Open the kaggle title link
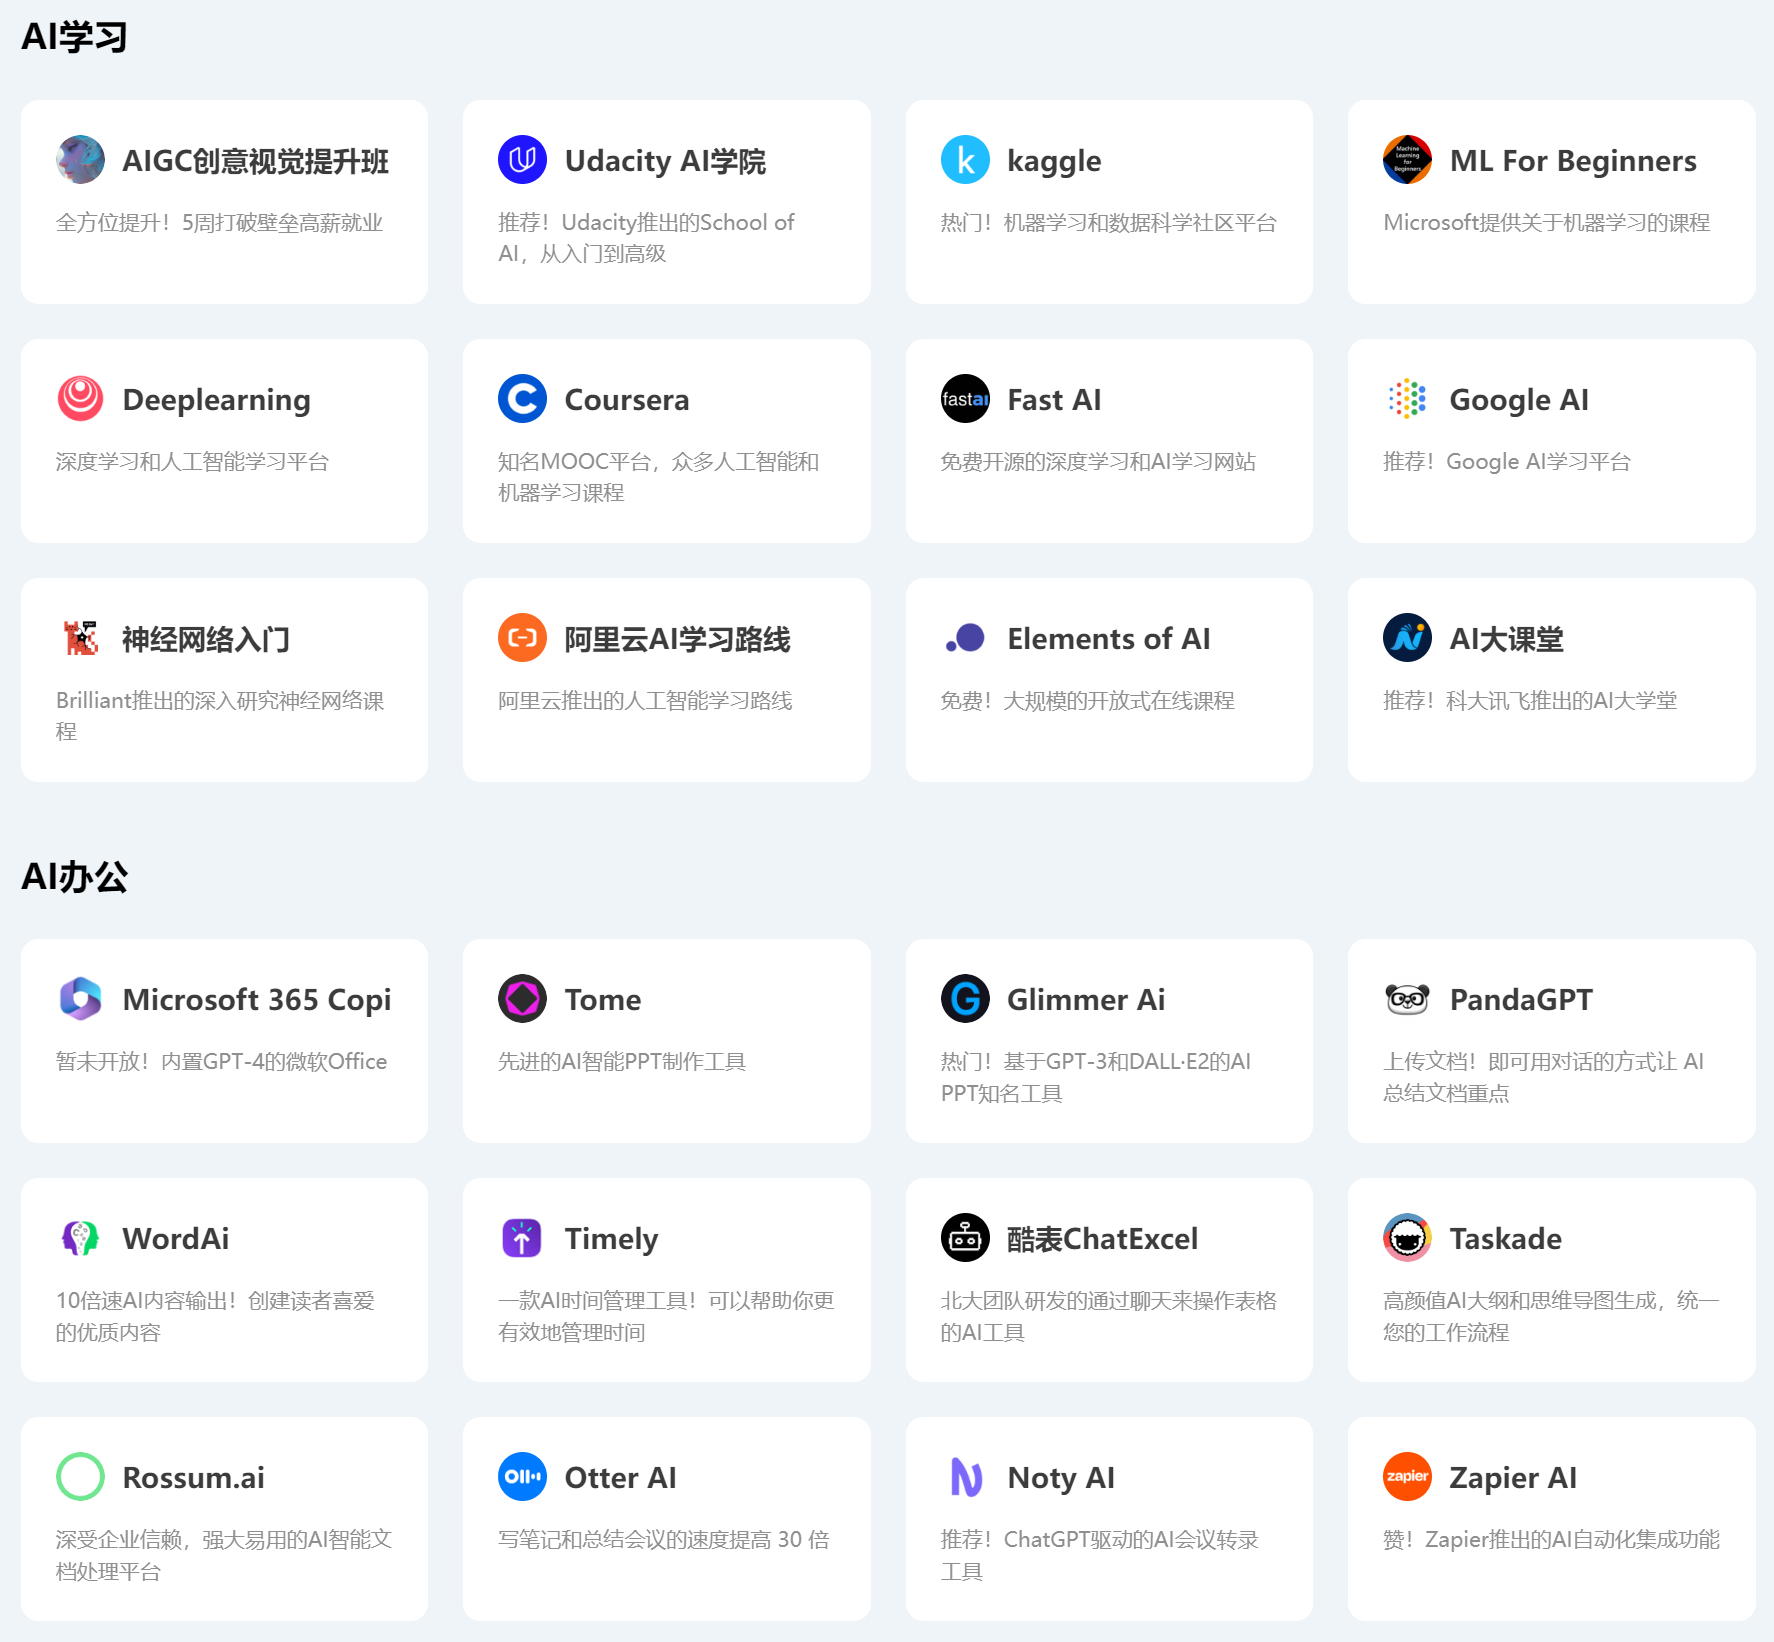 click(x=1054, y=161)
